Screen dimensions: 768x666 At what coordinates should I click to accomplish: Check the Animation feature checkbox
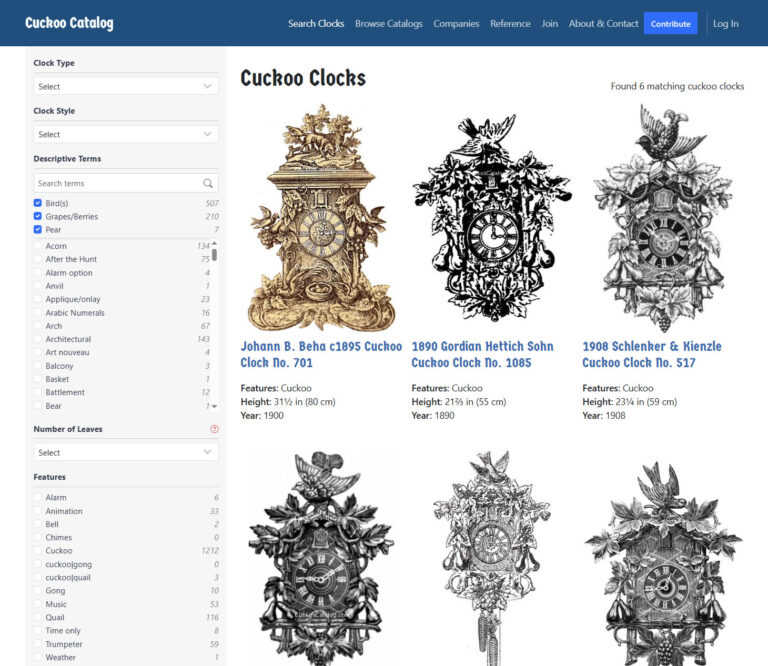(x=38, y=511)
